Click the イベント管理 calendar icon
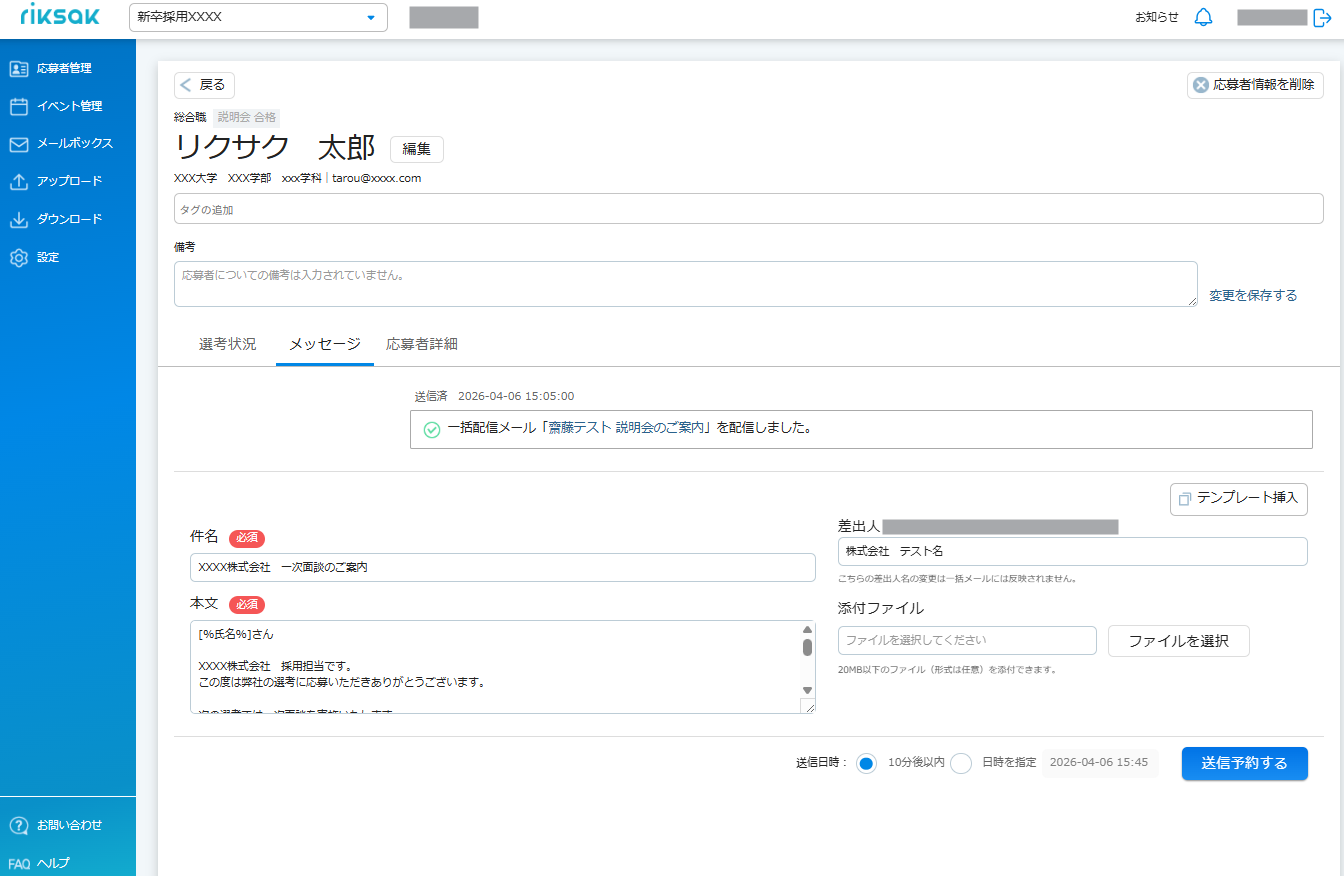This screenshot has height=876, width=1344. tap(18, 106)
